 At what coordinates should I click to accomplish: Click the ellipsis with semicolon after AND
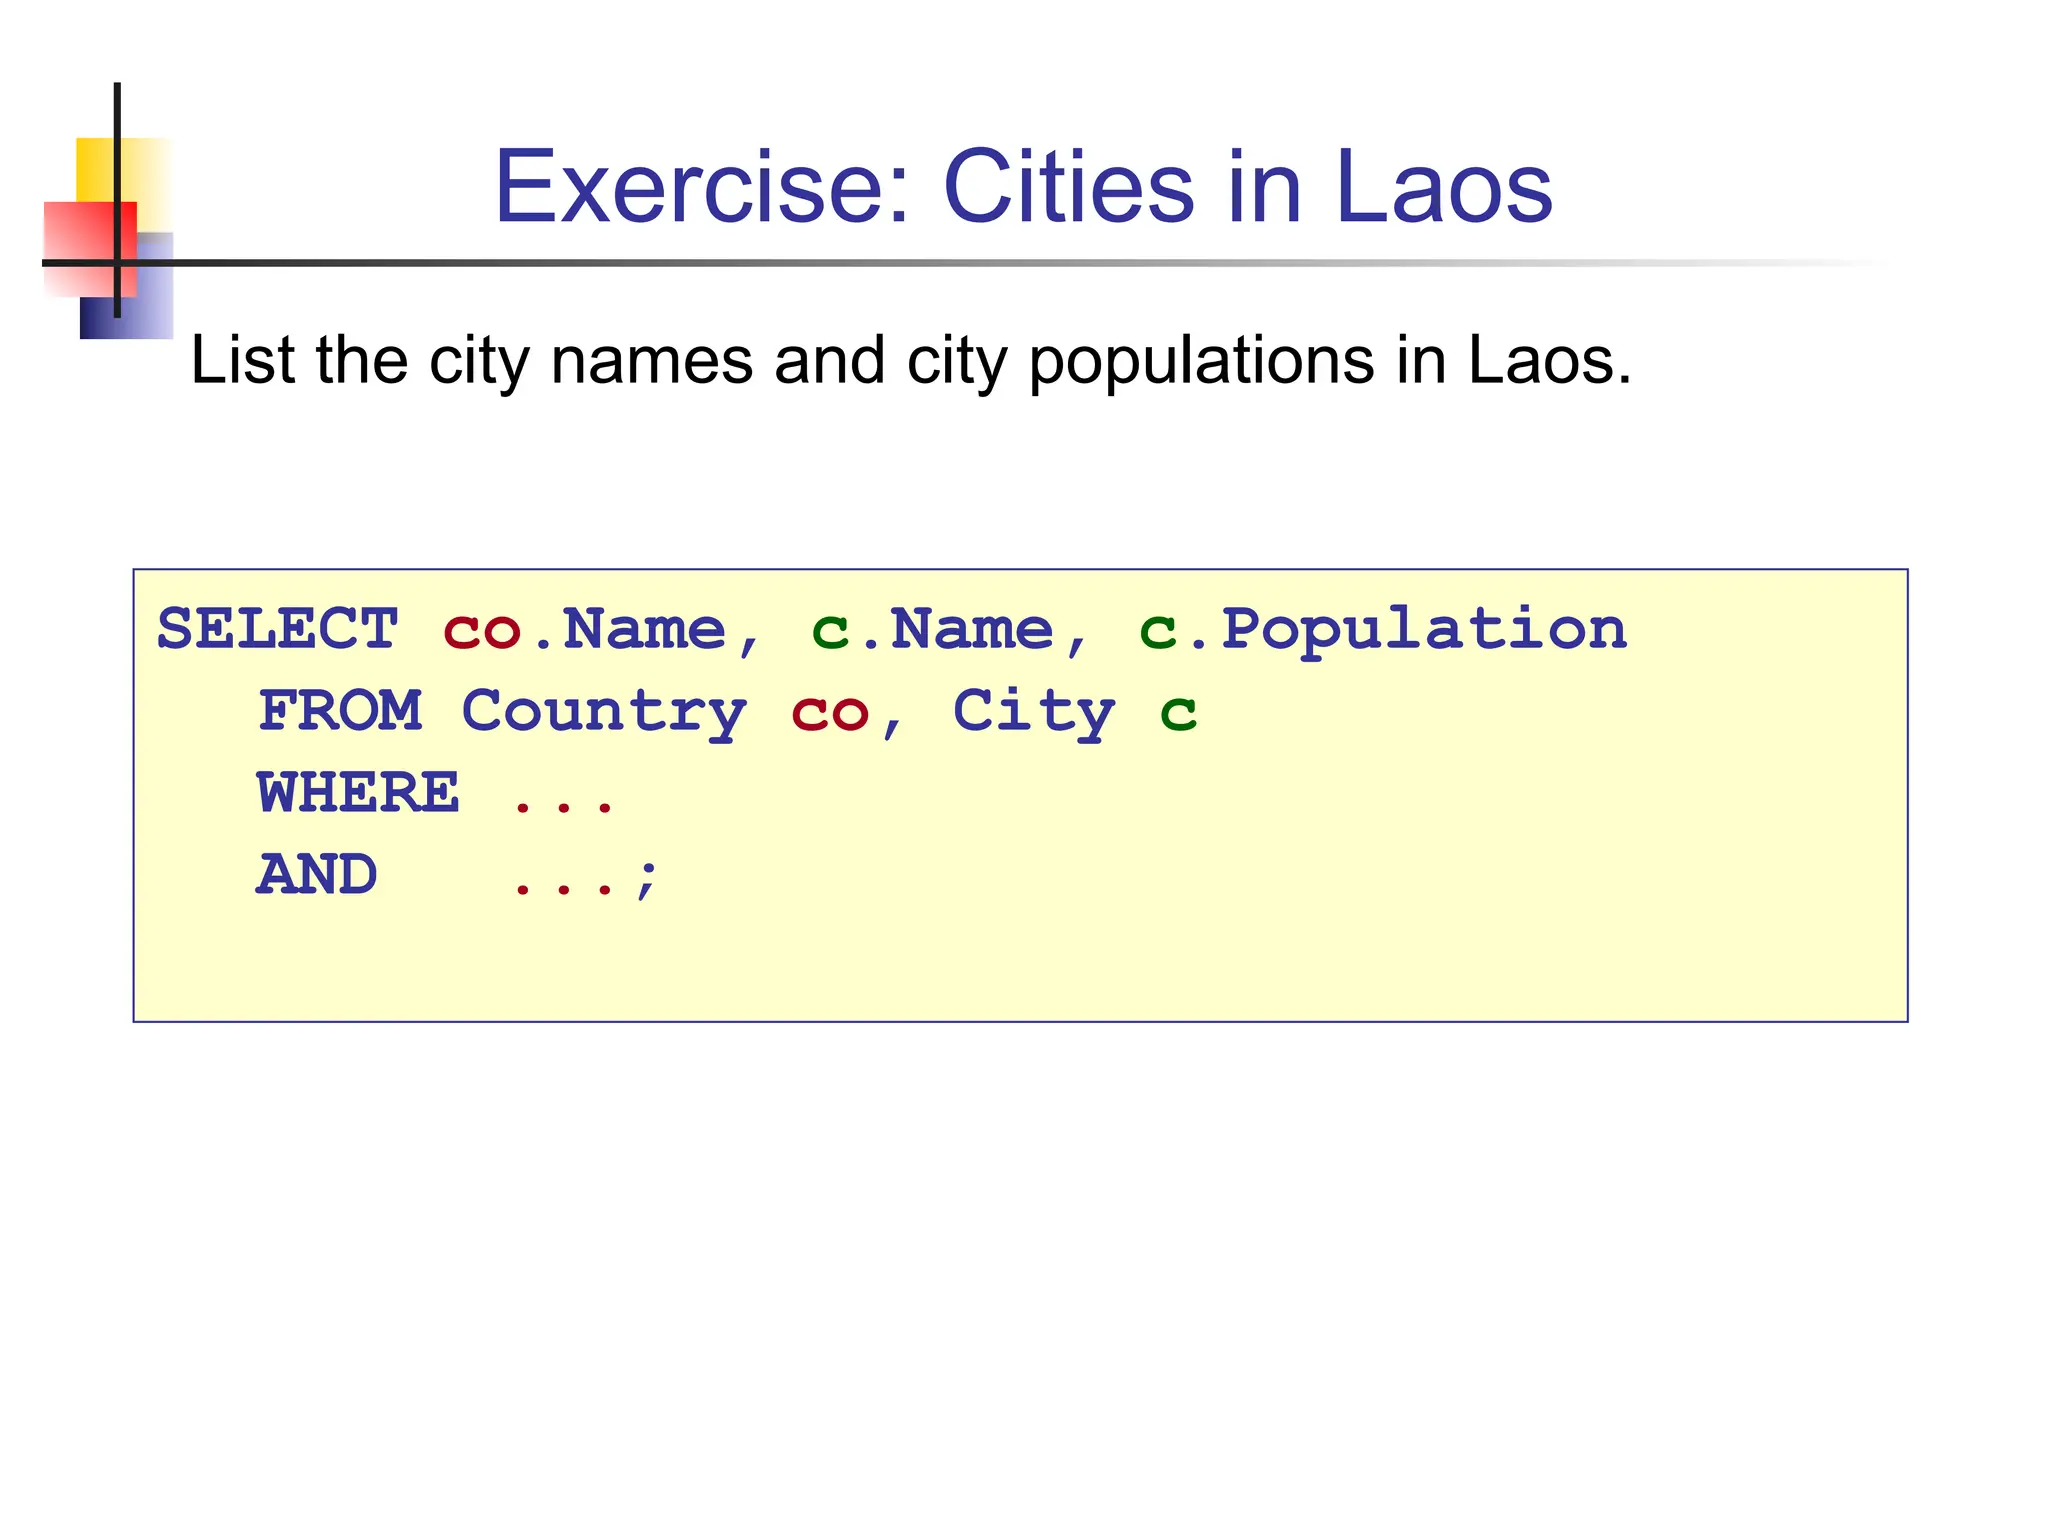(585, 880)
